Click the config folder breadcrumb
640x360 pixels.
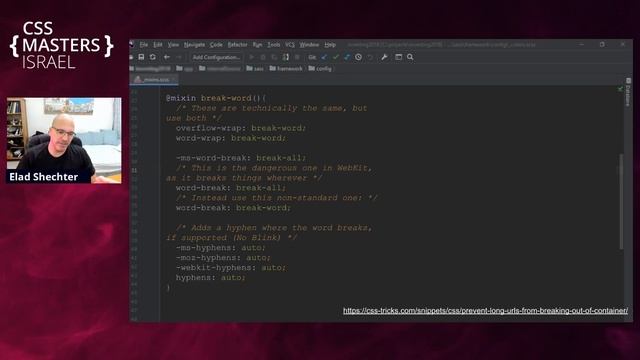click(x=320, y=69)
